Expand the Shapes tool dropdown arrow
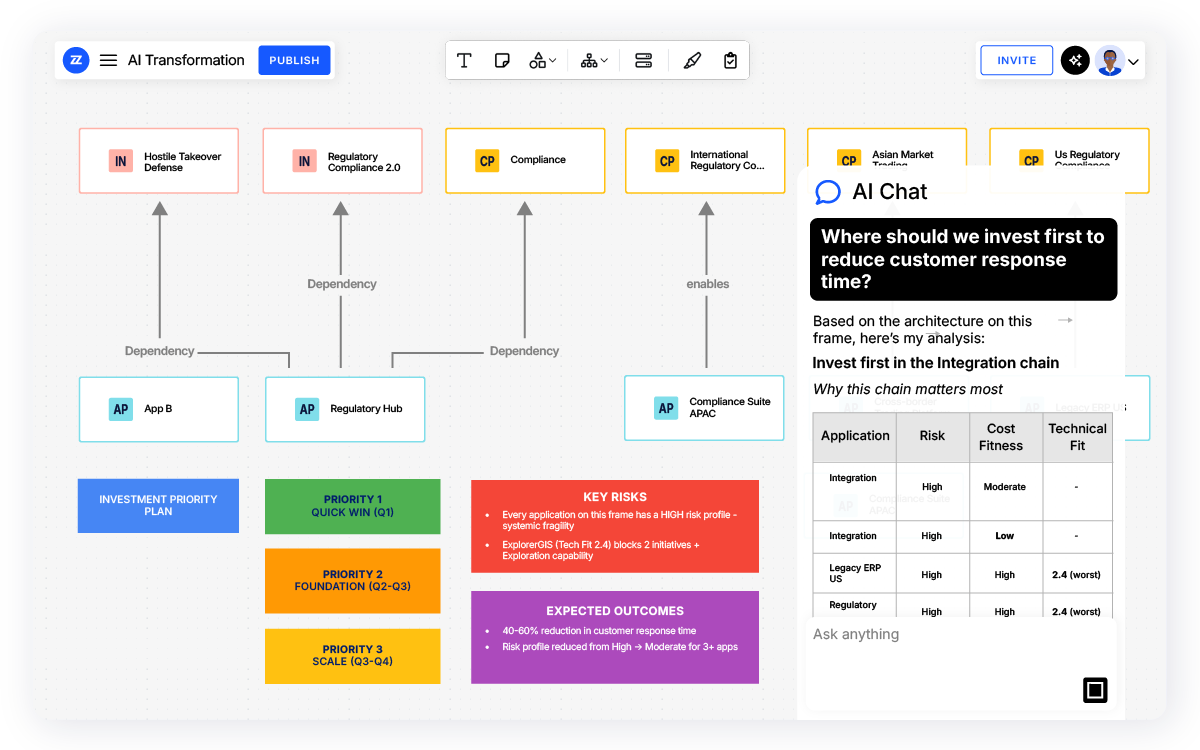This screenshot has width=1200, height=750. (x=553, y=61)
